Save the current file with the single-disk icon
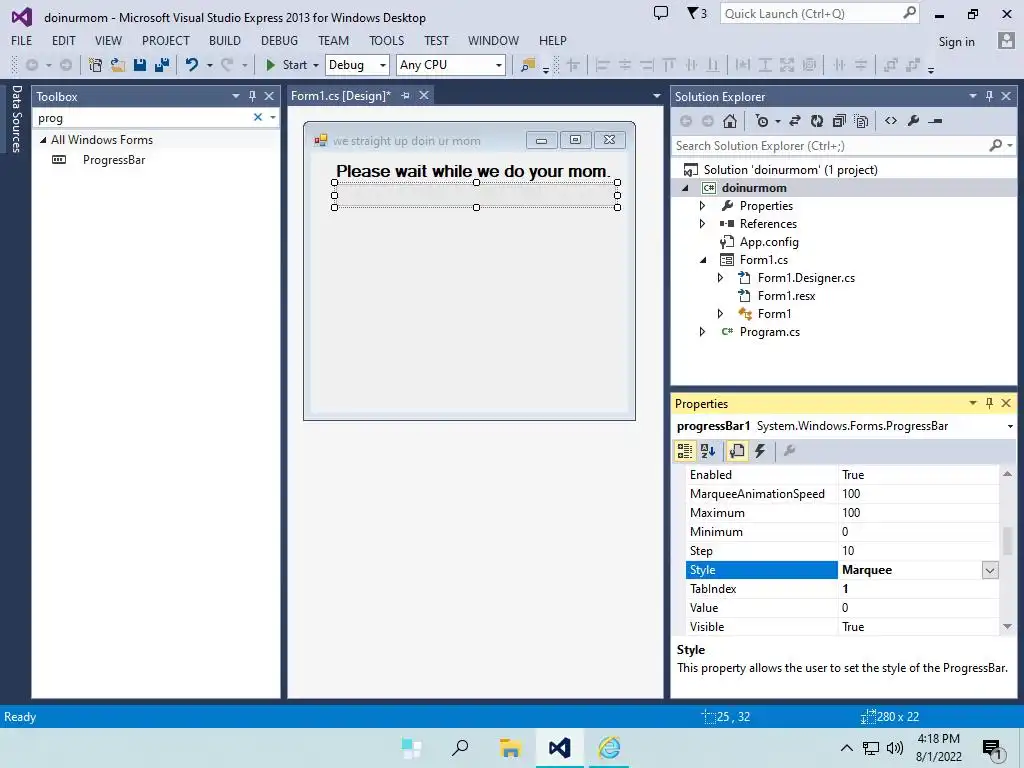This screenshot has height=768, width=1024. pyautogui.click(x=140, y=65)
